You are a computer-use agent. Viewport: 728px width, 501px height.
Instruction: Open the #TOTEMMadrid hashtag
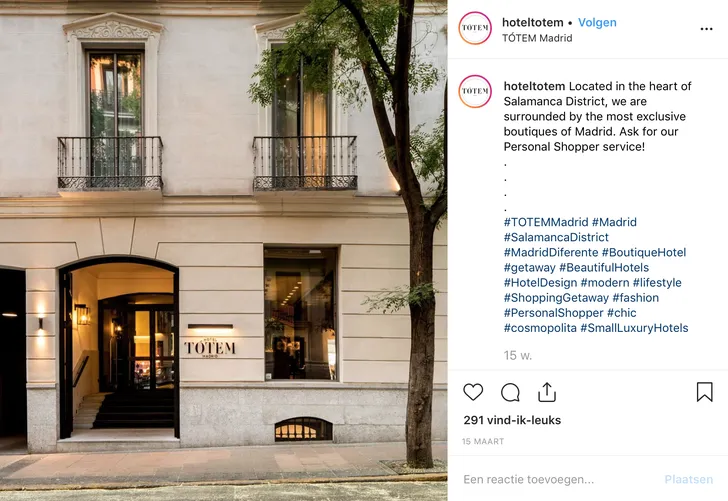click(x=546, y=222)
